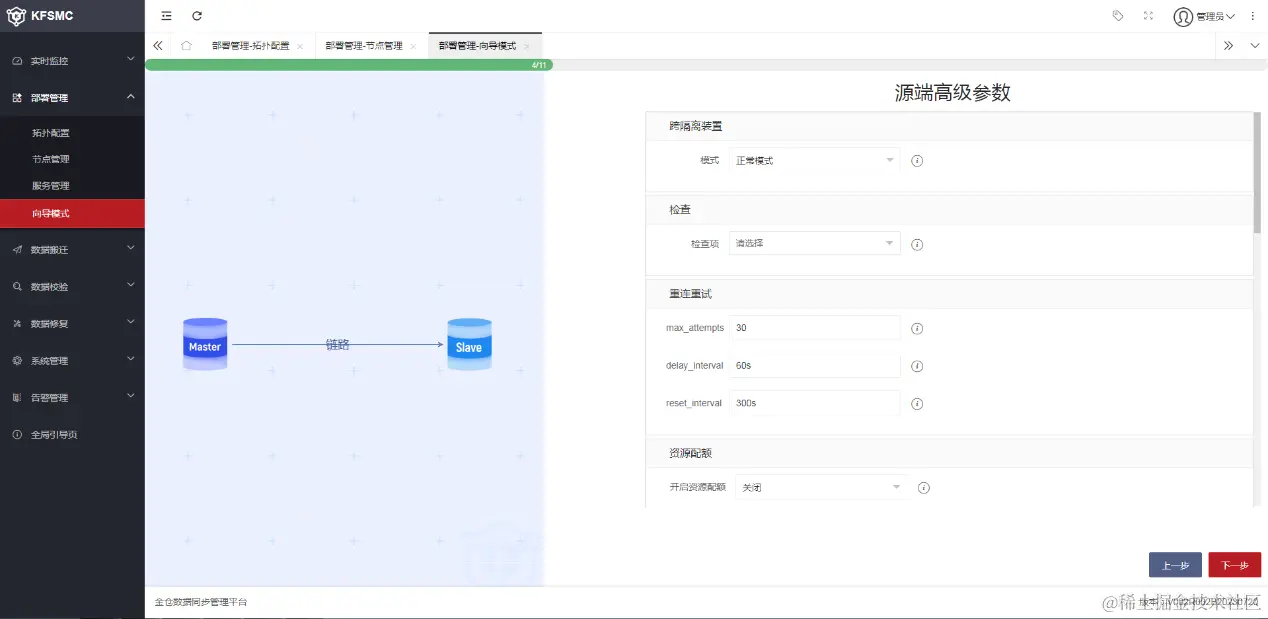
Task: Select the Slave database node icon
Action: point(469,345)
